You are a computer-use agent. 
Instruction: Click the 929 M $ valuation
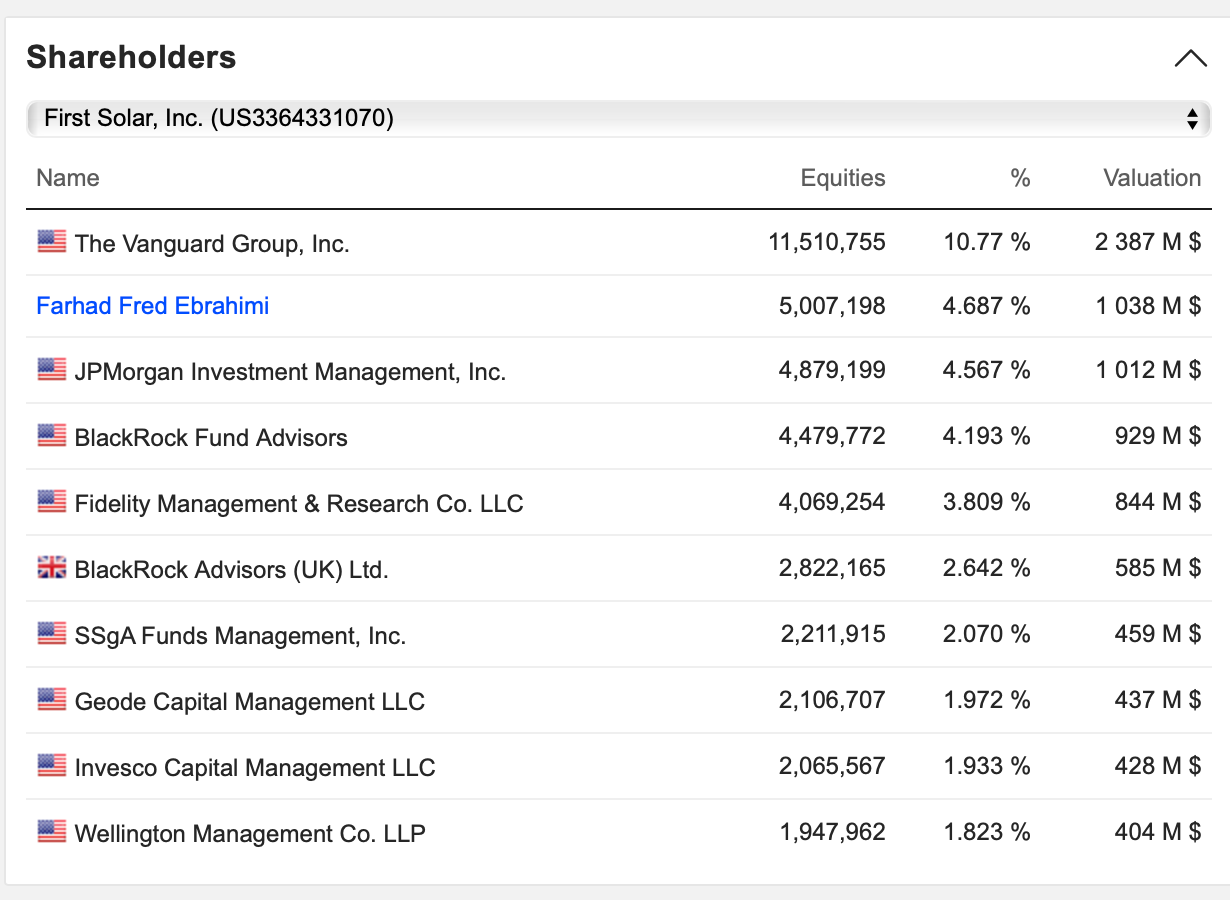[1158, 436]
